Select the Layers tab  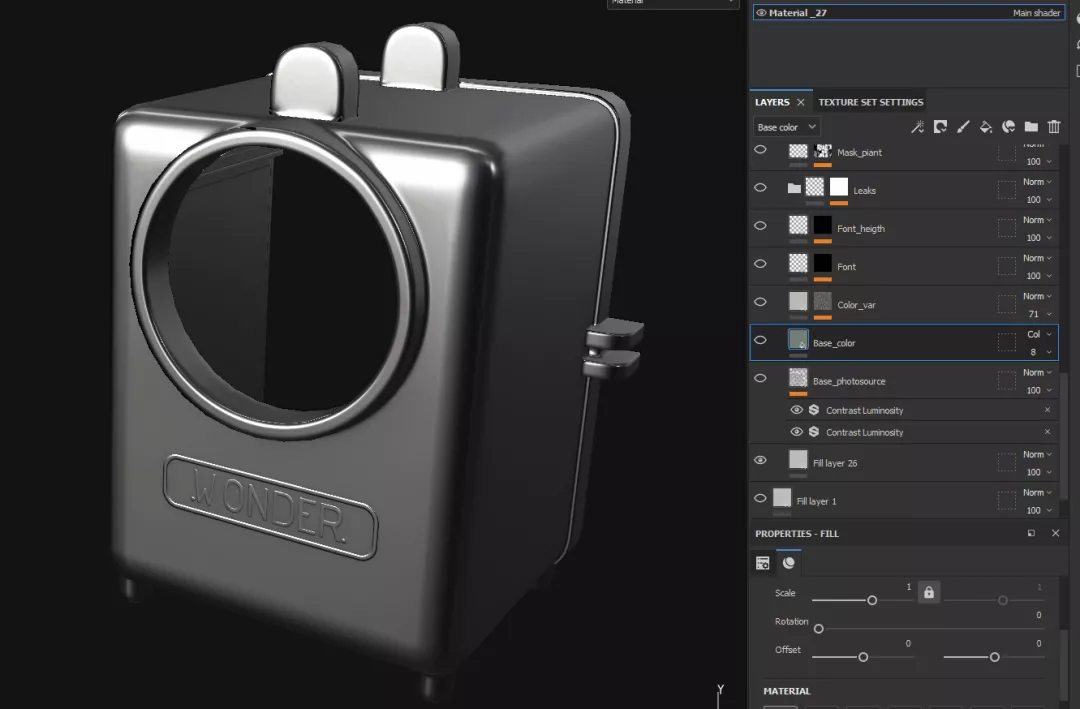tap(772, 102)
